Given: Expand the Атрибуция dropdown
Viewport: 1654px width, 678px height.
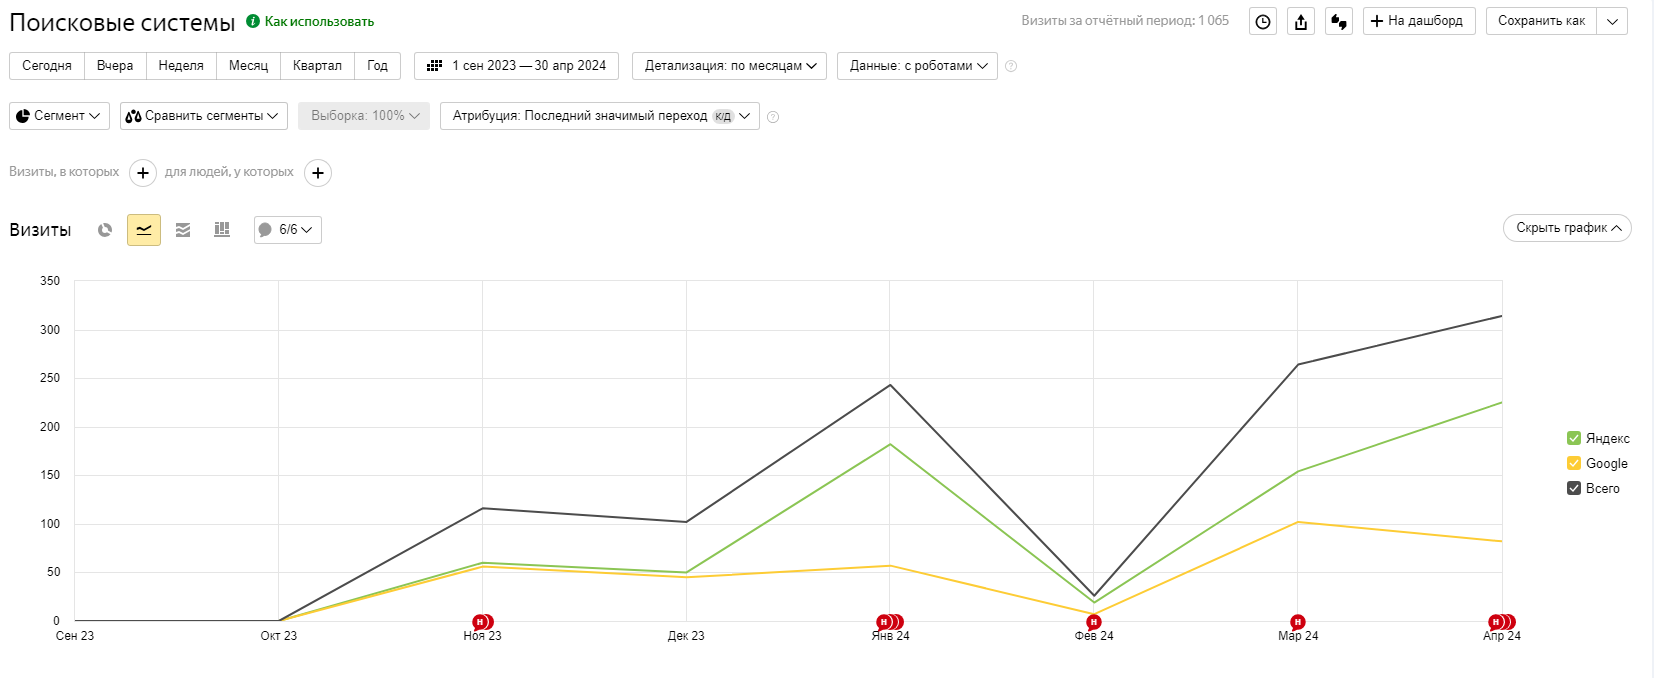Looking at the screenshot, I should [600, 116].
